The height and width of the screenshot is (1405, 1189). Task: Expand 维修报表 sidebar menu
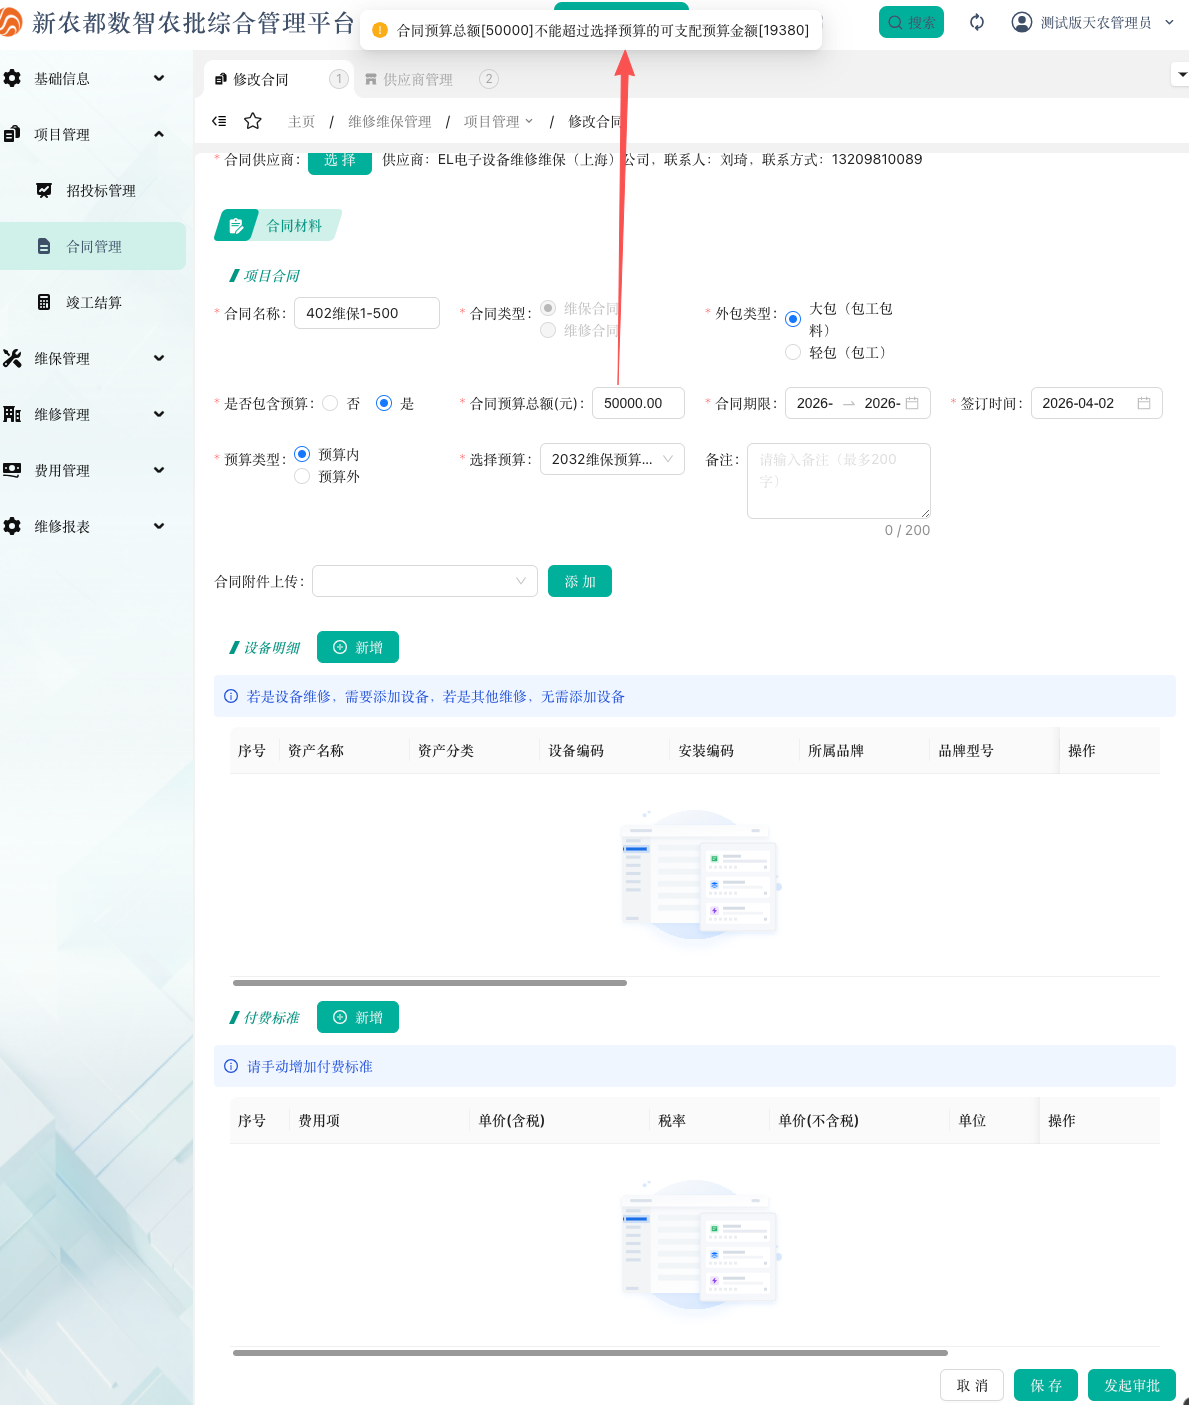pyautogui.click(x=159, y=526)
